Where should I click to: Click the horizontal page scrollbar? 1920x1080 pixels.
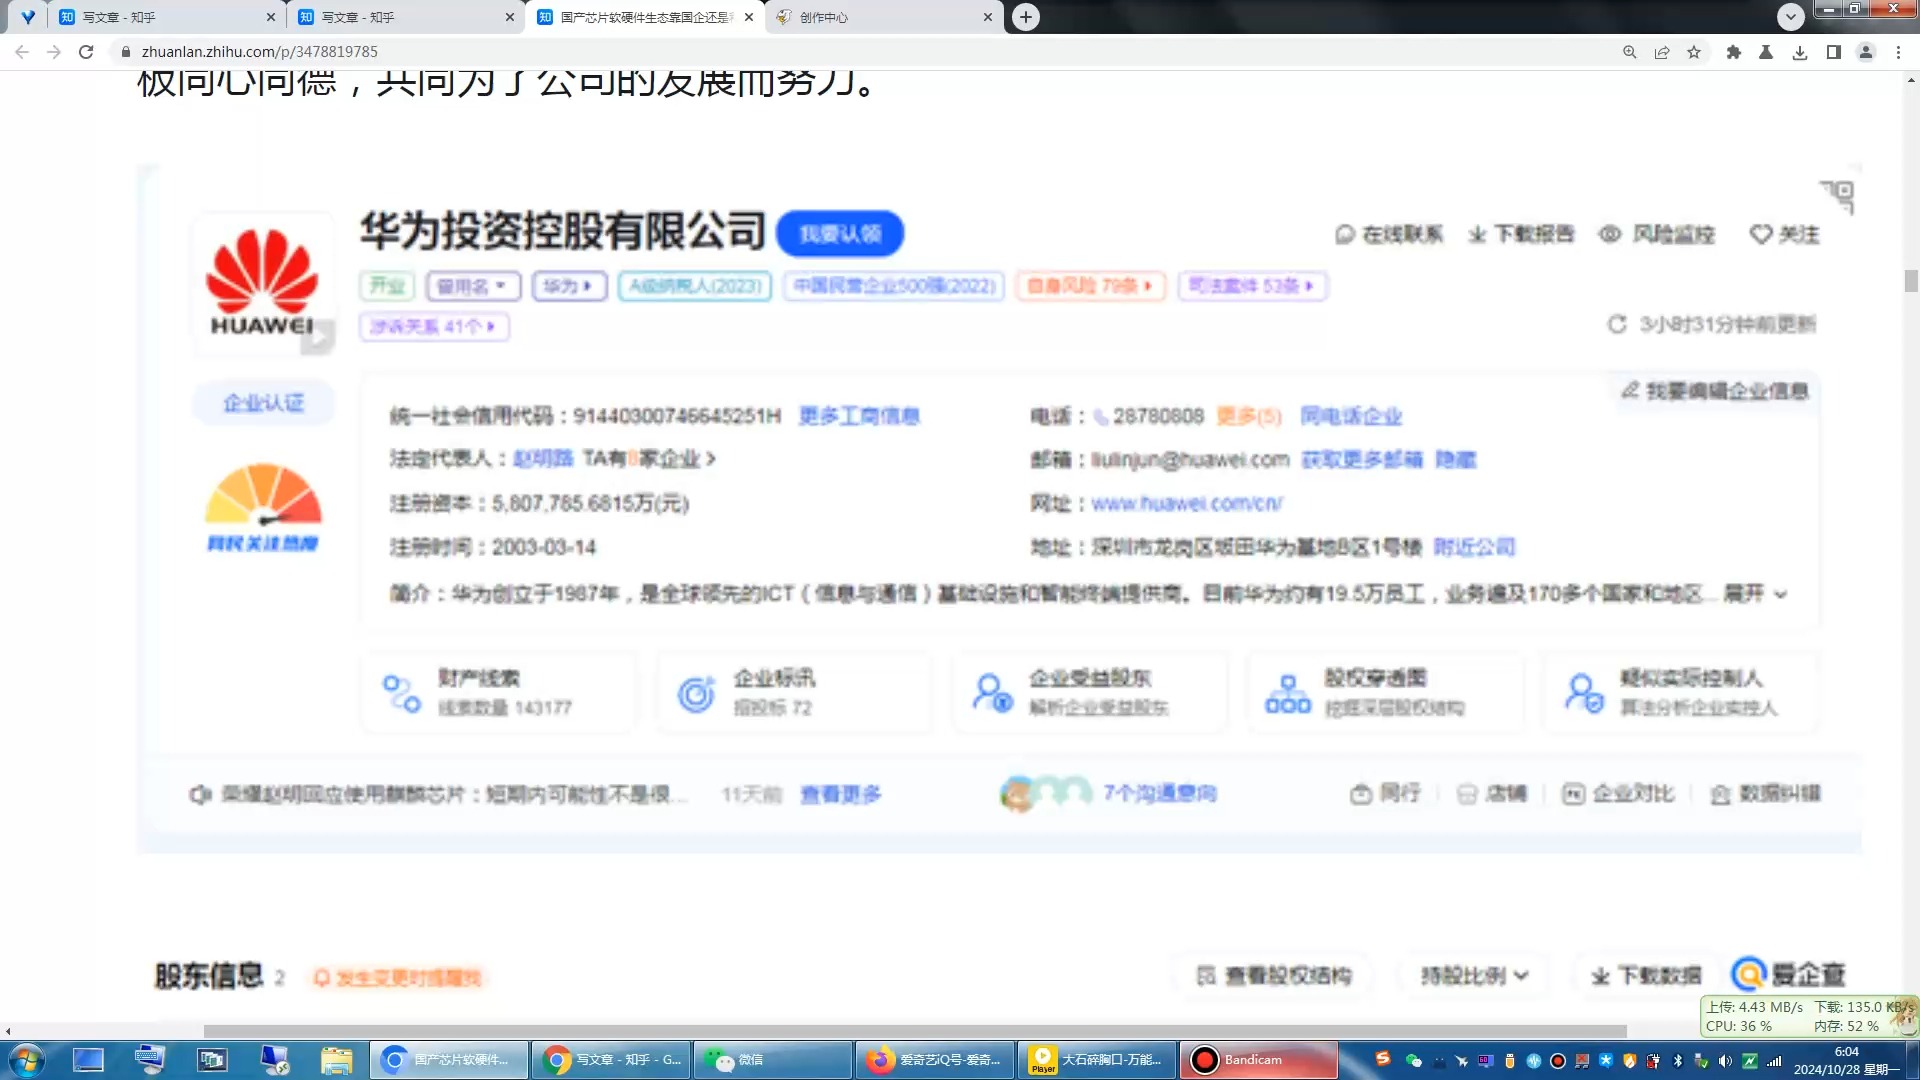(x=915, y=1031)
